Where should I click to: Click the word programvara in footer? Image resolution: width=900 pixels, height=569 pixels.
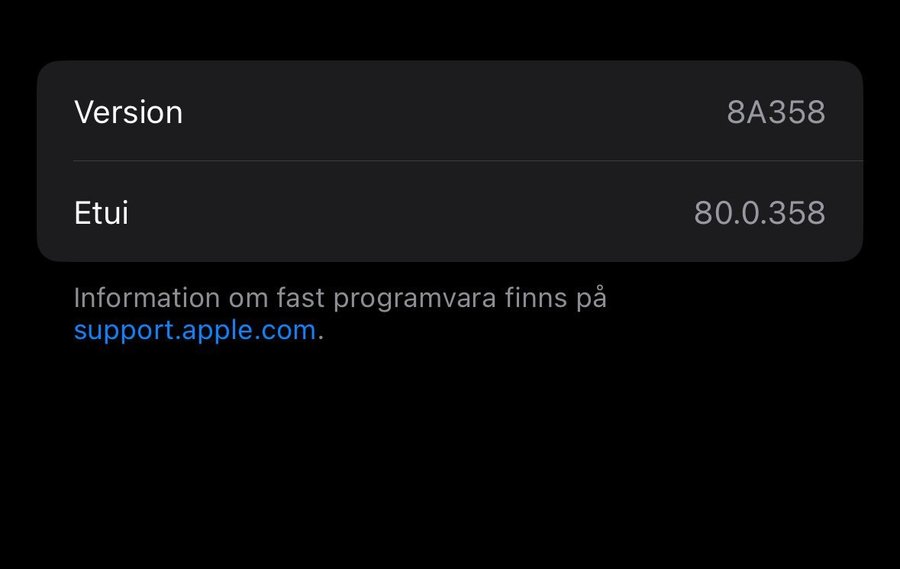click(414, 299)
